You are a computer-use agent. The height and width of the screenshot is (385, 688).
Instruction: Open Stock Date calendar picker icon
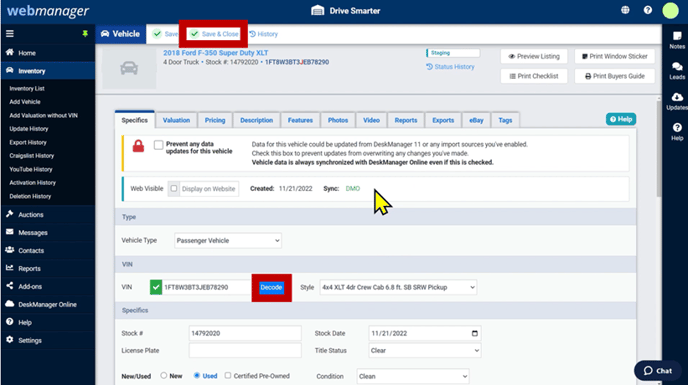coord(474,333)
